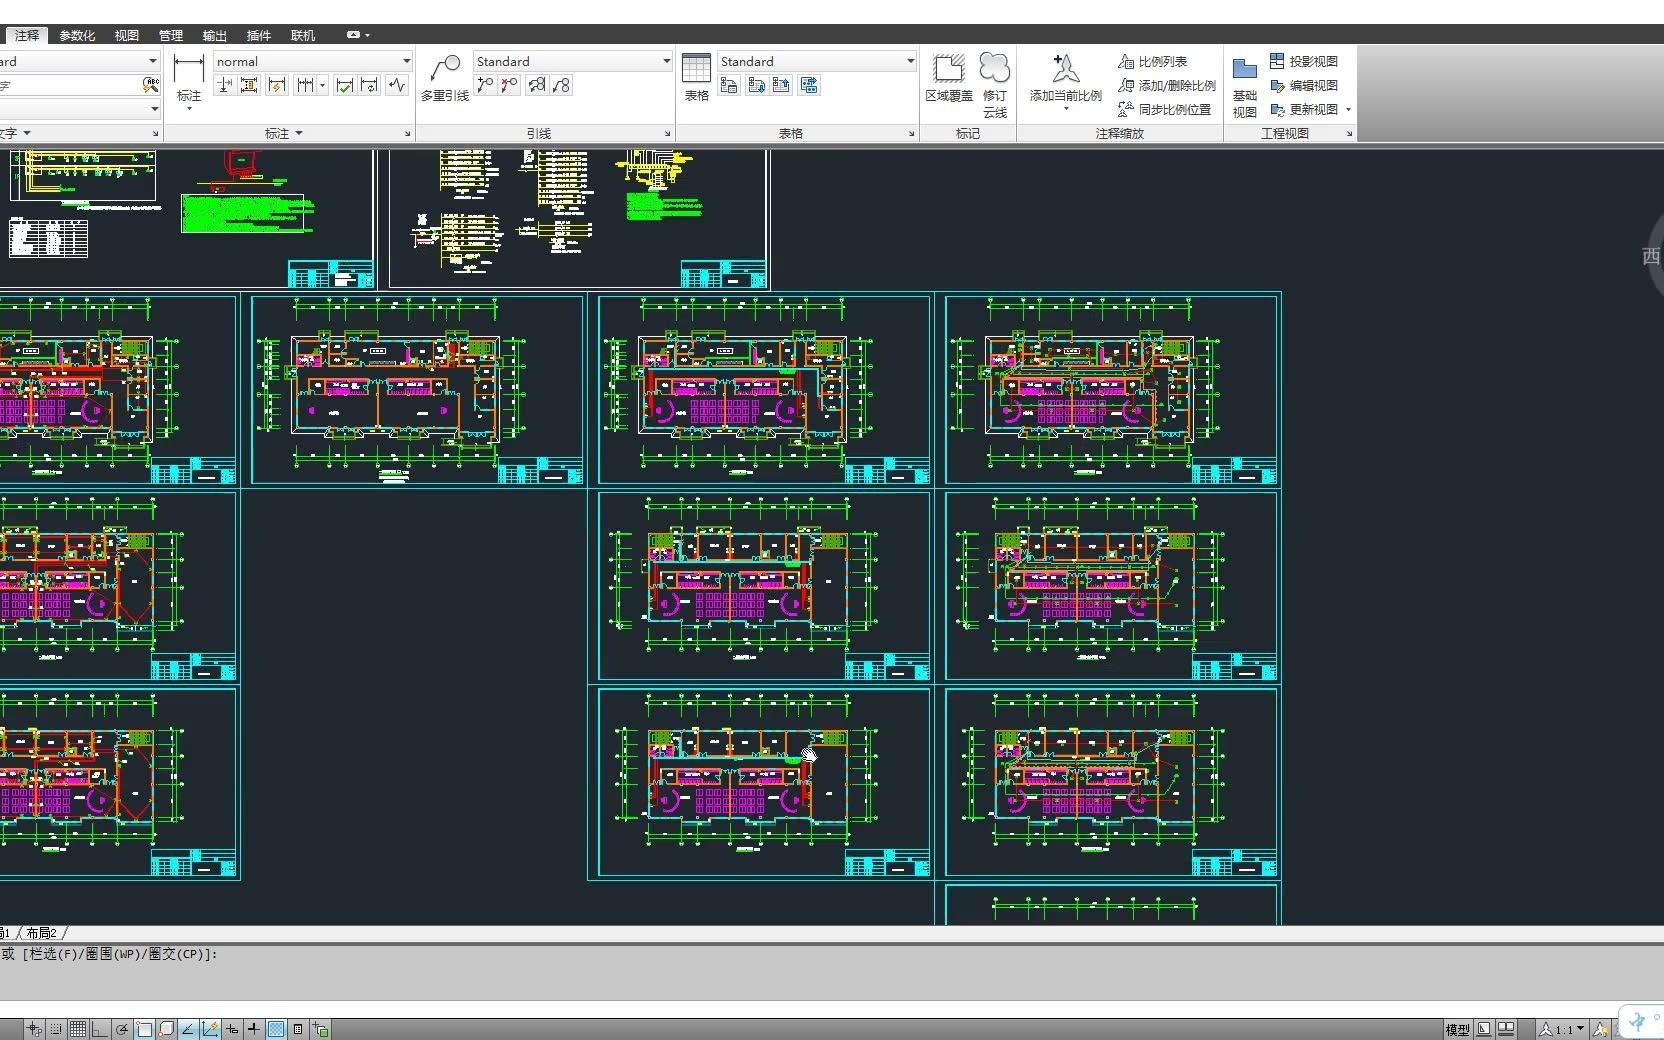Open the 联机 ribbon tab
Viewport: 1664px width, 1040px height.
(303, 35)
